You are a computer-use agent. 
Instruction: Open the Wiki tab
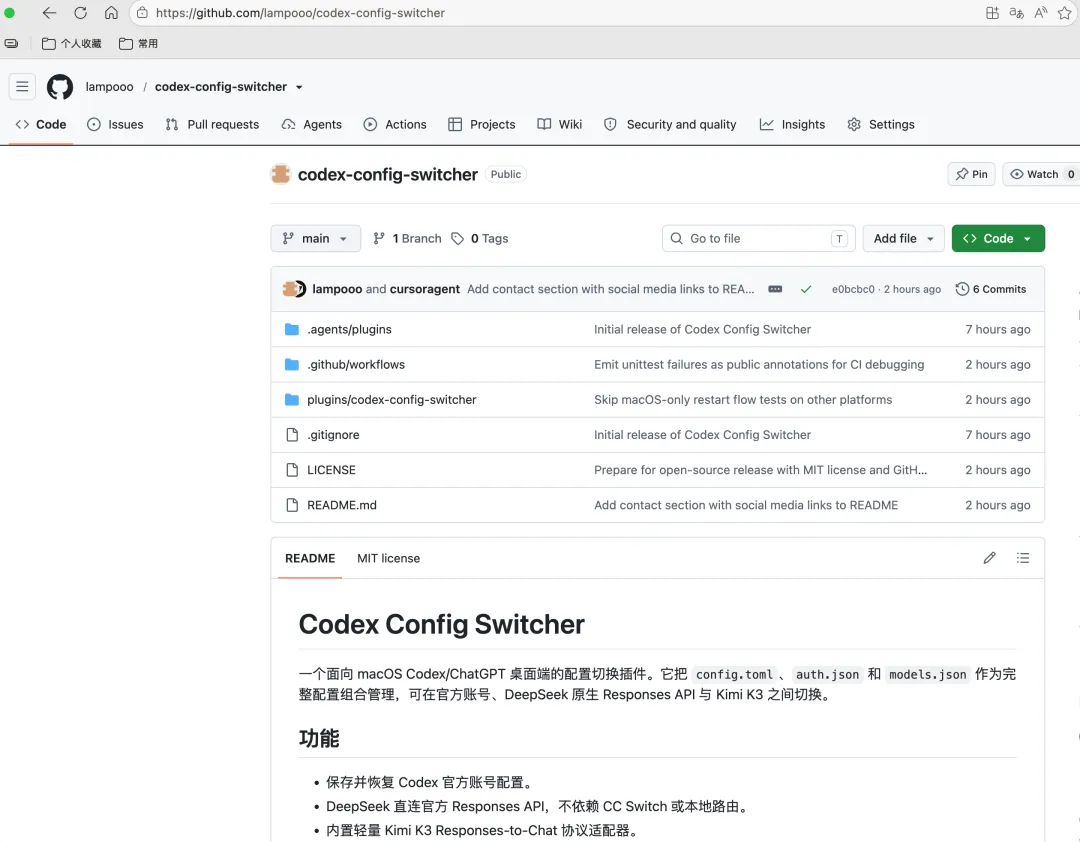[559, 124]
